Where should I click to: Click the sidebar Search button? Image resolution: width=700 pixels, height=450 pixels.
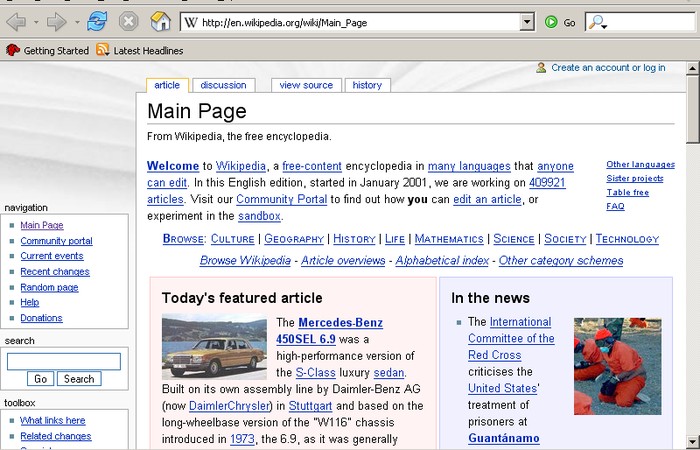tap(79, 379)
